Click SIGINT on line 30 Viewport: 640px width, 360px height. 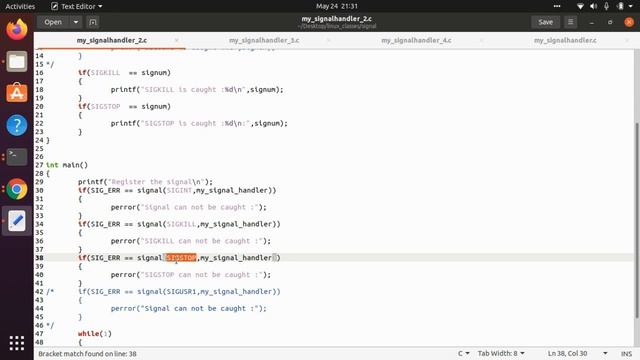(179, 190)
